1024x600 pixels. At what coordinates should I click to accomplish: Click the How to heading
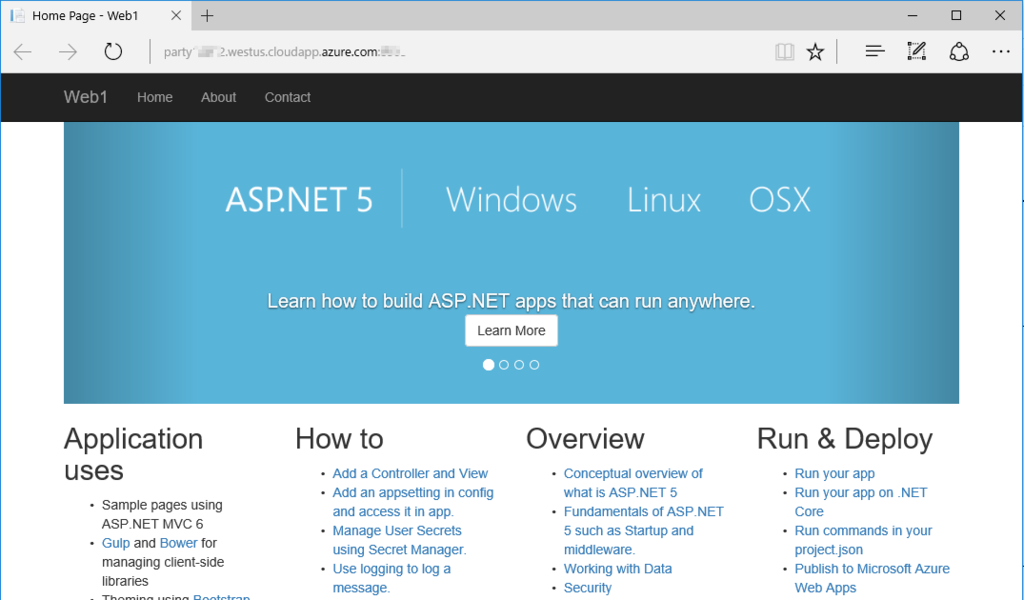point(339,439)
